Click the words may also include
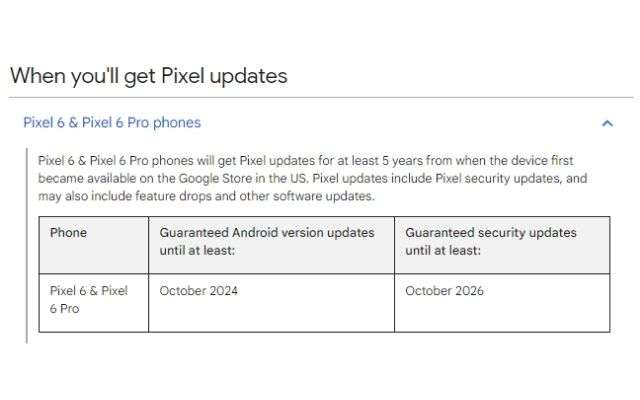This screenshot has height=400, width=640. click(75, 196)
